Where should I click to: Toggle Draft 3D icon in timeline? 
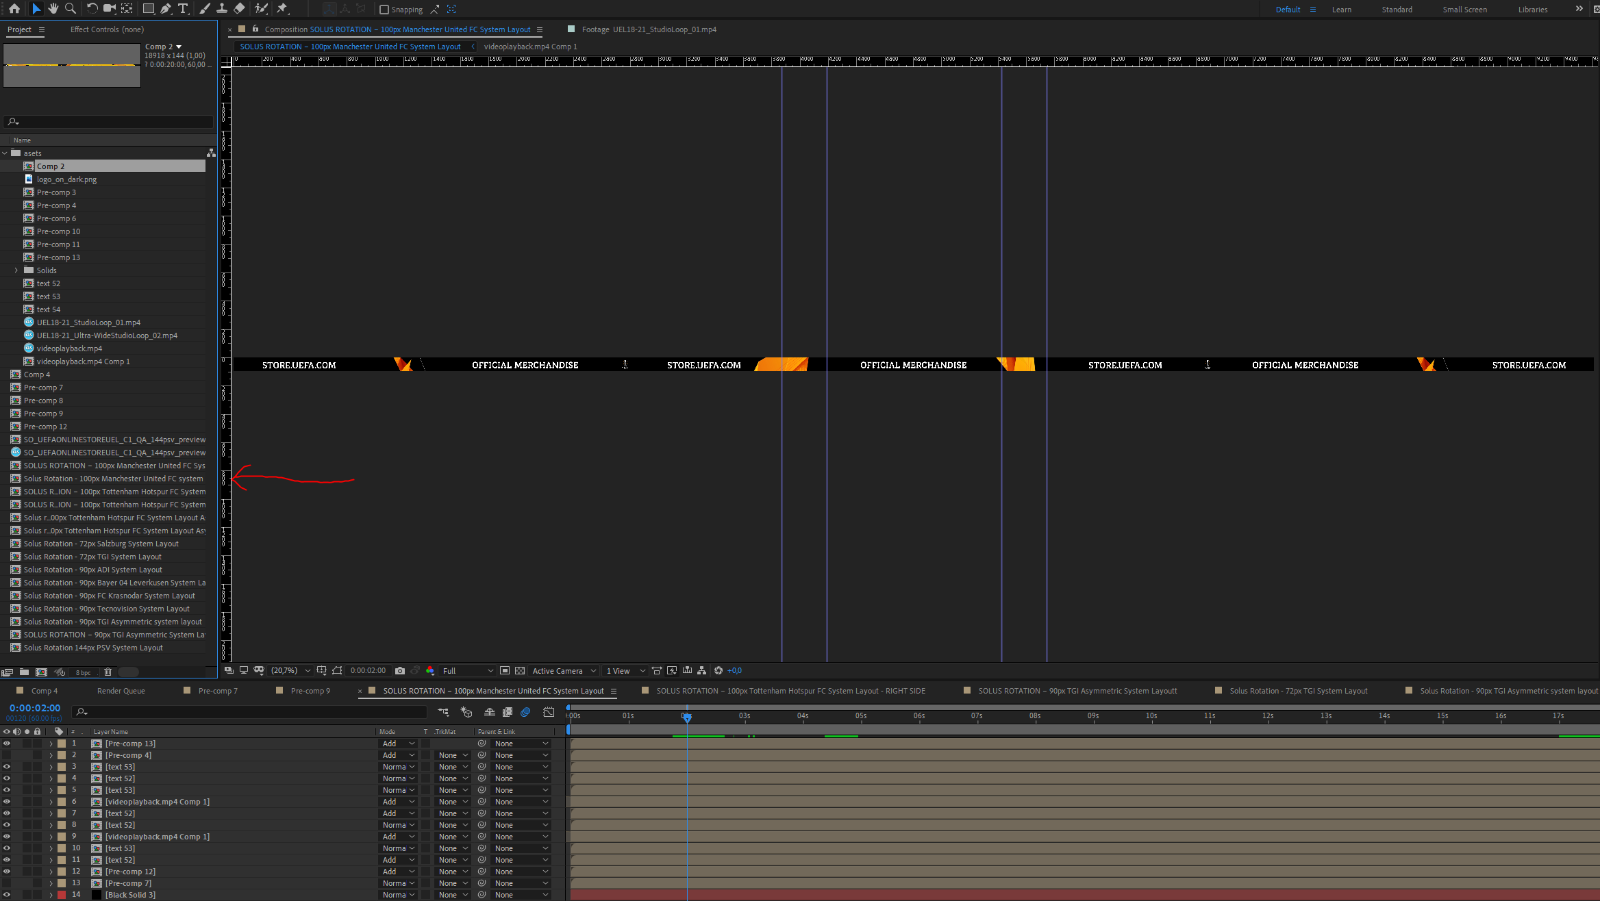click(x=466, y=712)
